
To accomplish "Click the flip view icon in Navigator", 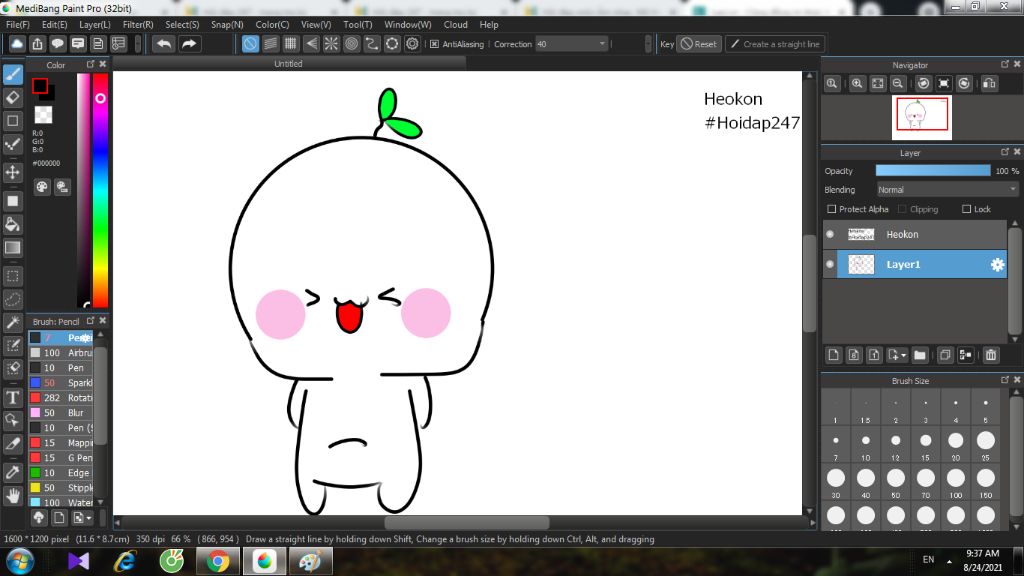I will (989, 84).
